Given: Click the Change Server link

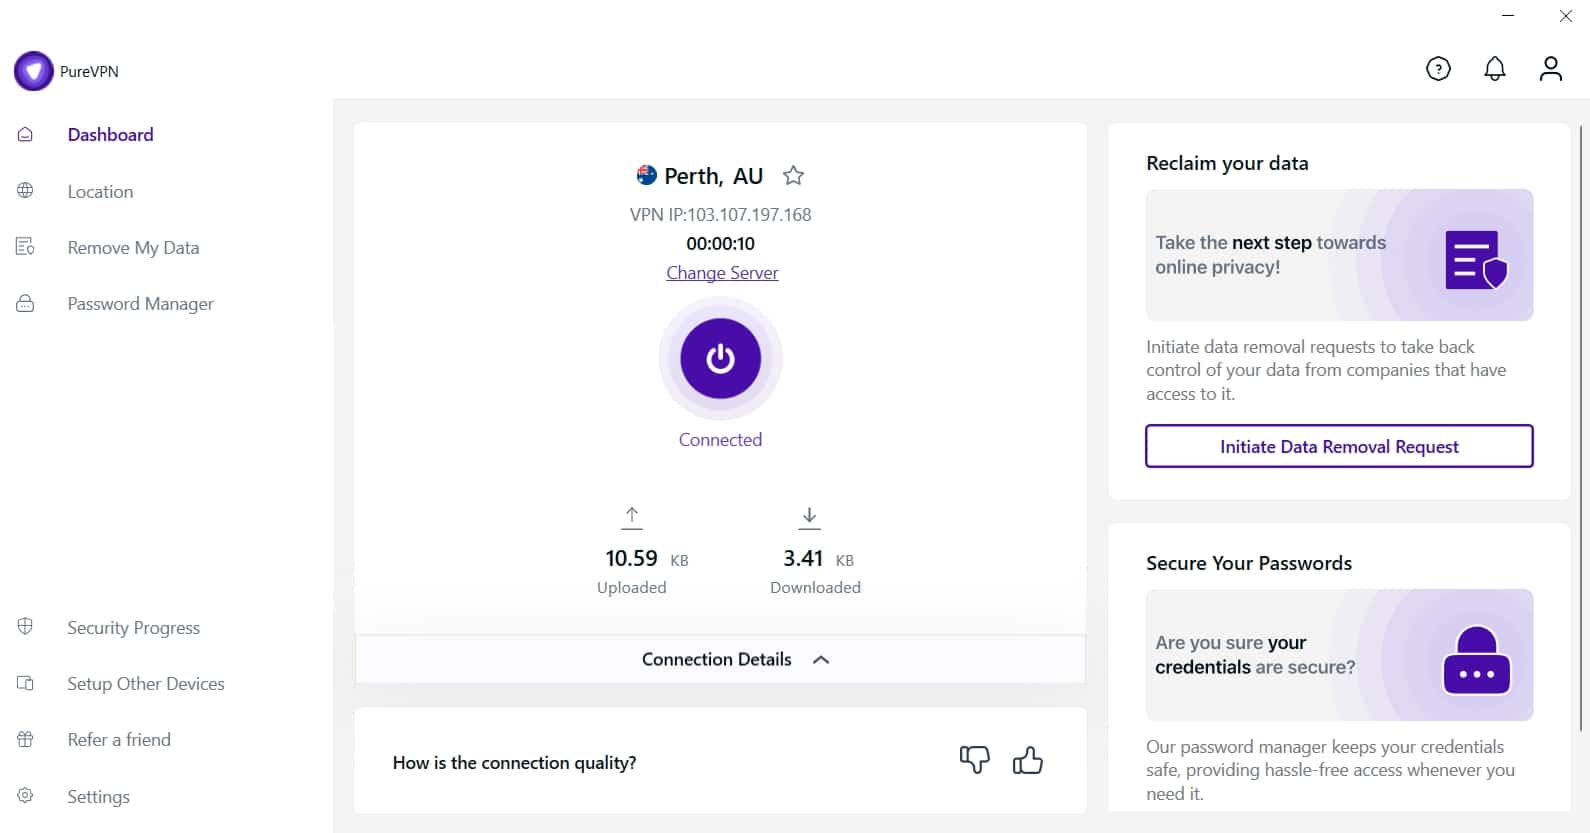Looking at the screenshot, I should coord(722,273).
